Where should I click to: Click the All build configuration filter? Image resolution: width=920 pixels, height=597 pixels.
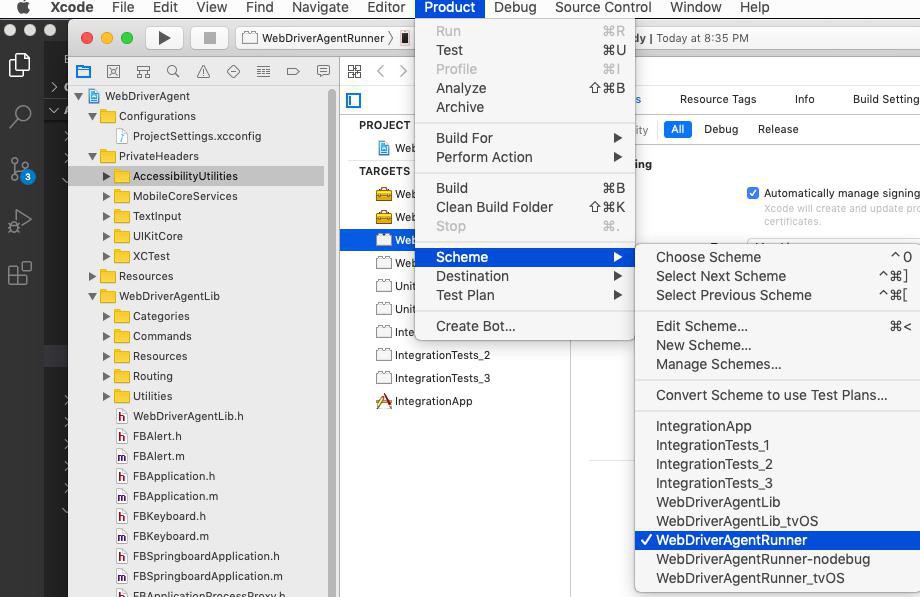pyautogui.click(x=678, y=129)
